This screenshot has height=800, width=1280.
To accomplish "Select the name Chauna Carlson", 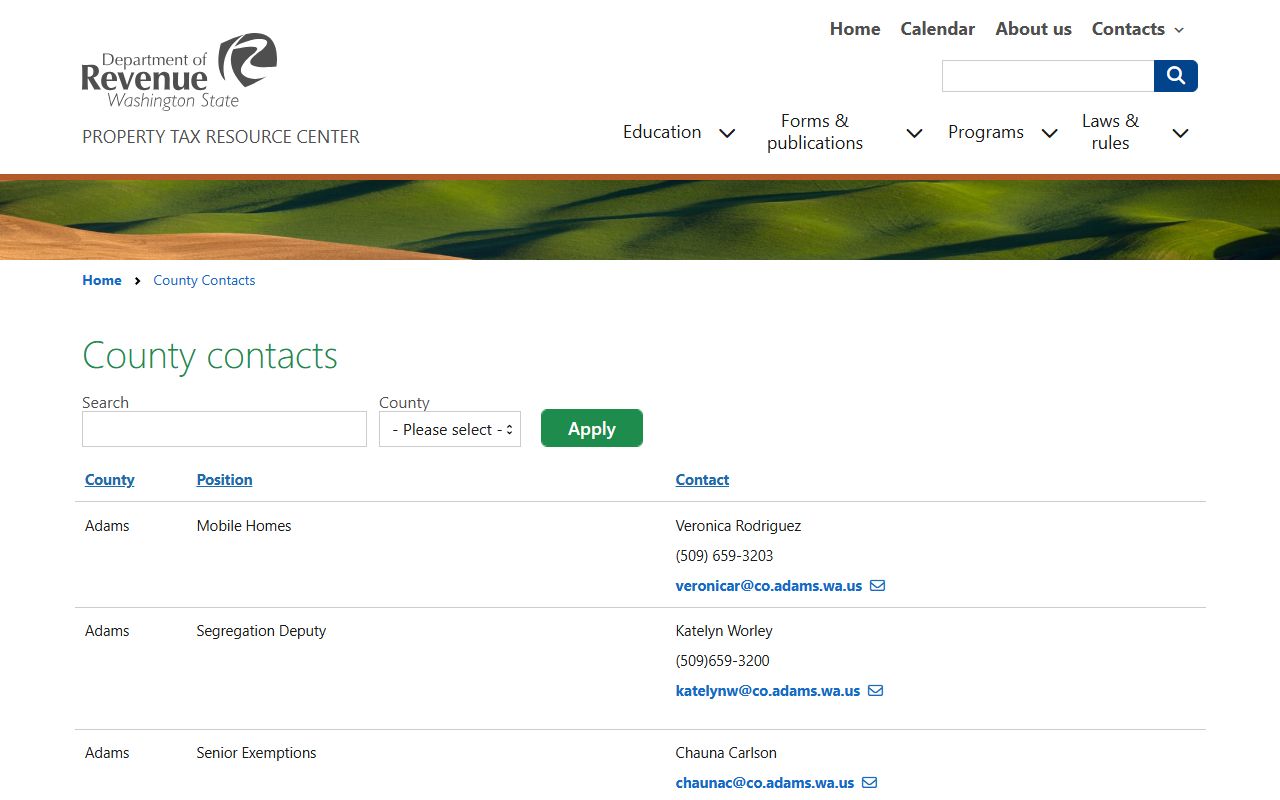I will pyautogui.click(x=726, y=753).
